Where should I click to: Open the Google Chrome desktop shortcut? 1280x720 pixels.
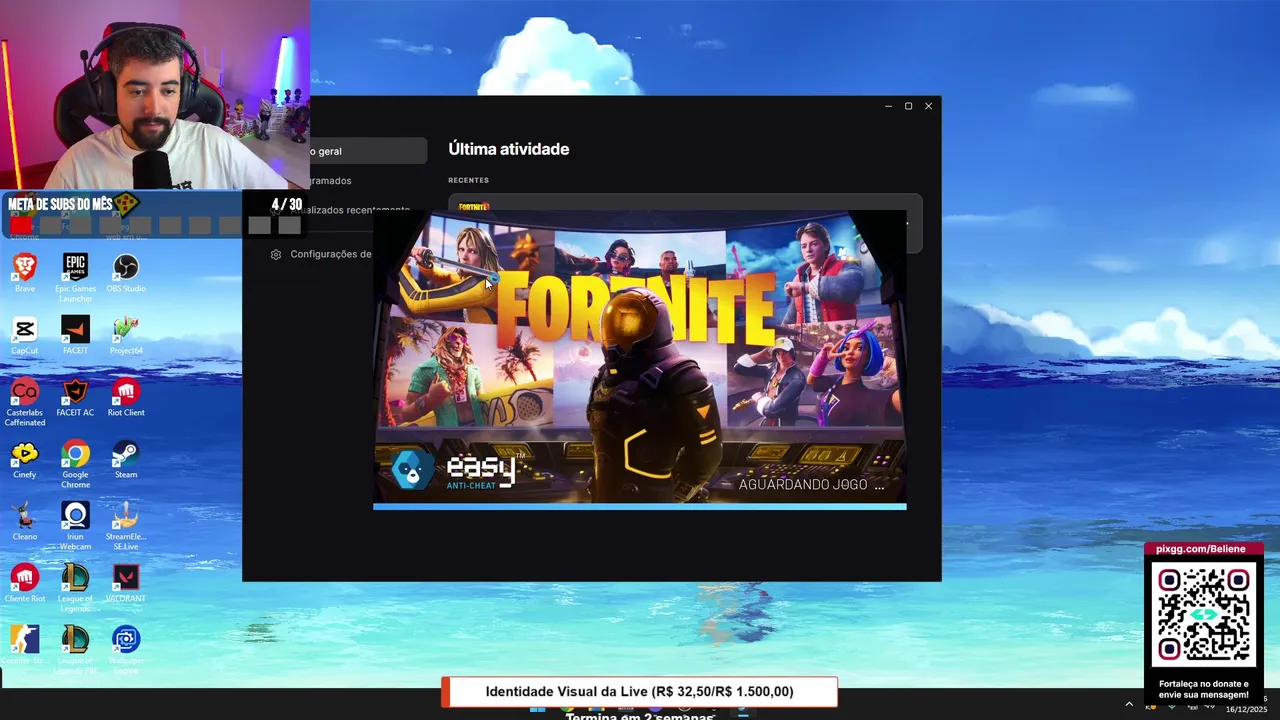tap(75, 464)
